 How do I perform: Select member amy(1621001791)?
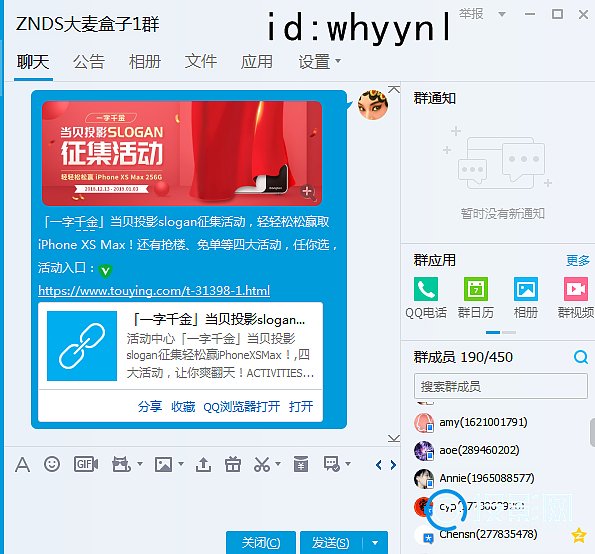(x=483, y=422)
